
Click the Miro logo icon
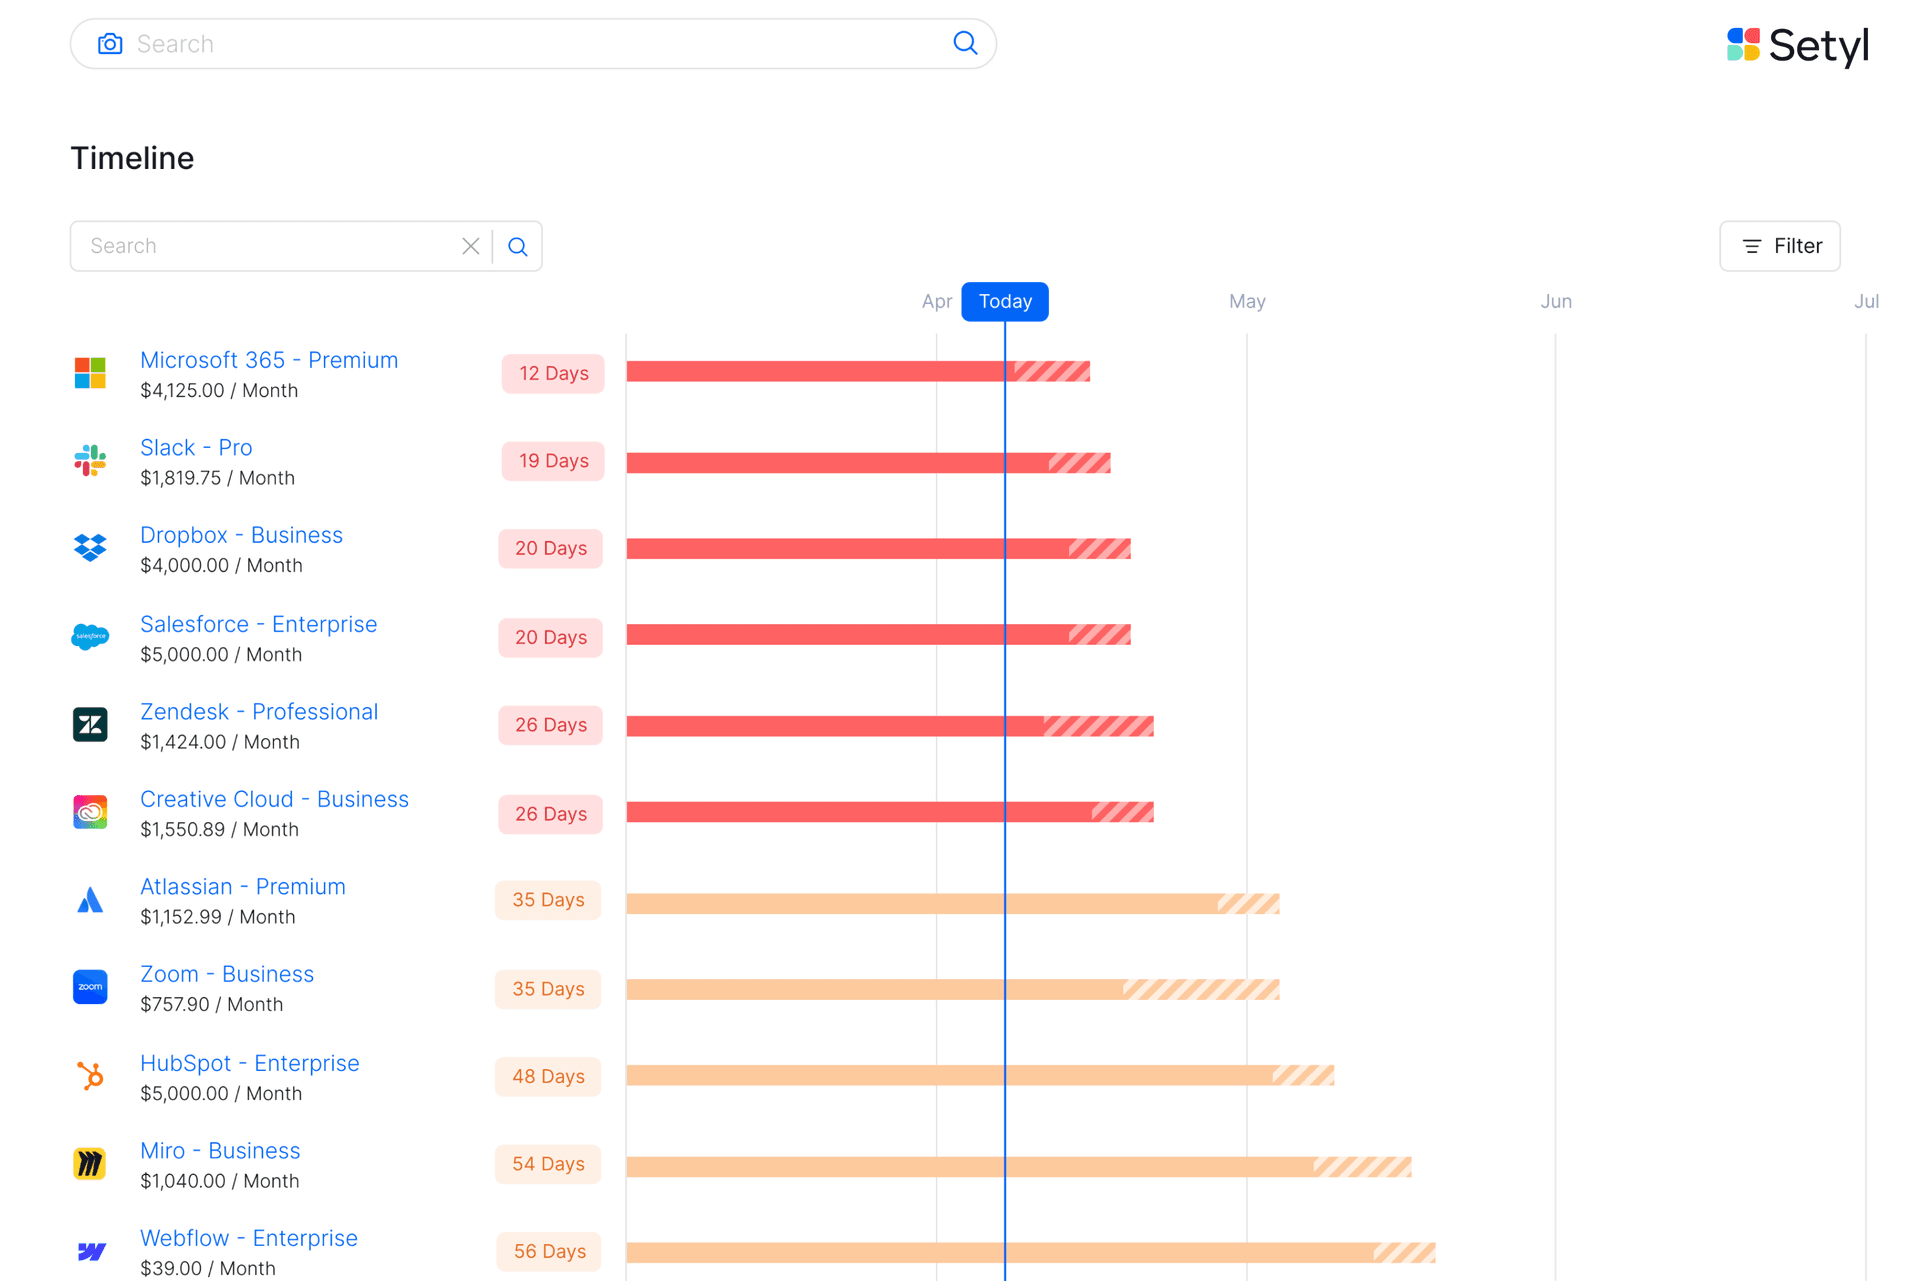[x=90, y=1163]
